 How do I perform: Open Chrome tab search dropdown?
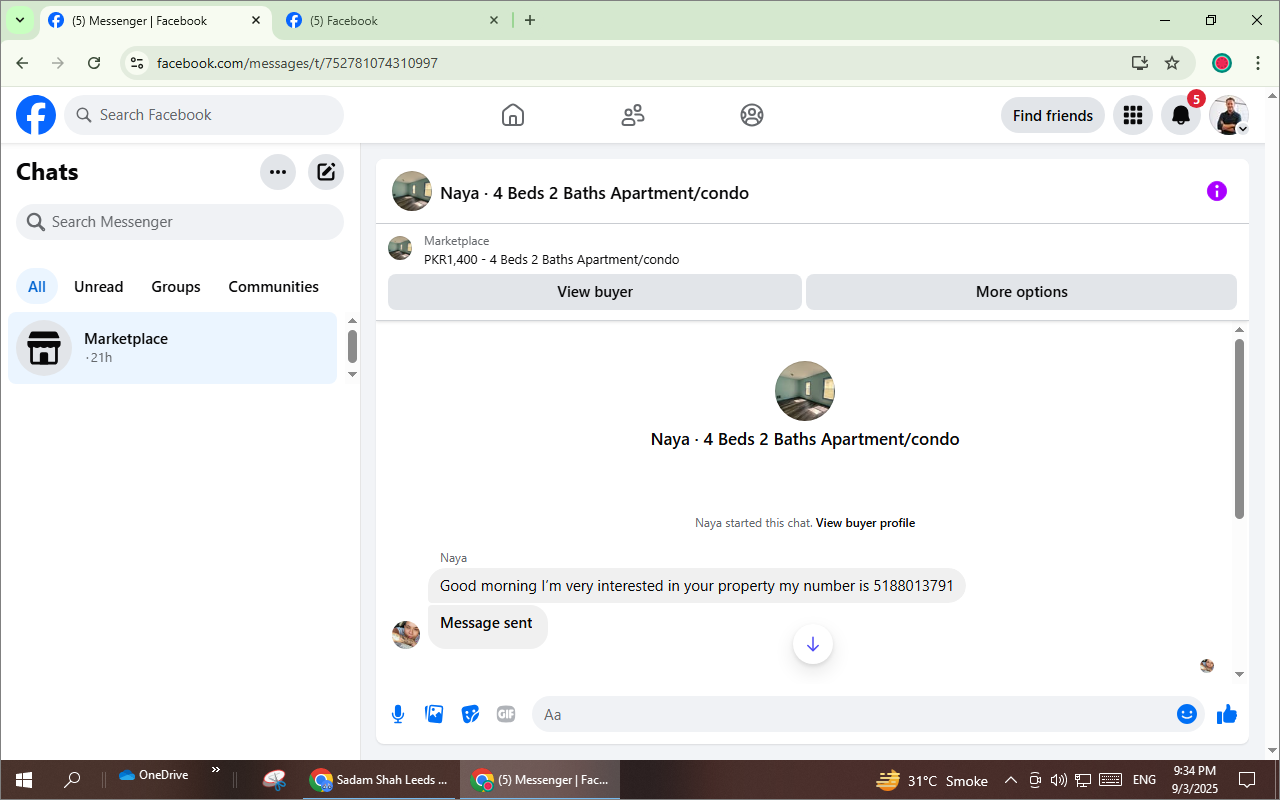(20, 20)
